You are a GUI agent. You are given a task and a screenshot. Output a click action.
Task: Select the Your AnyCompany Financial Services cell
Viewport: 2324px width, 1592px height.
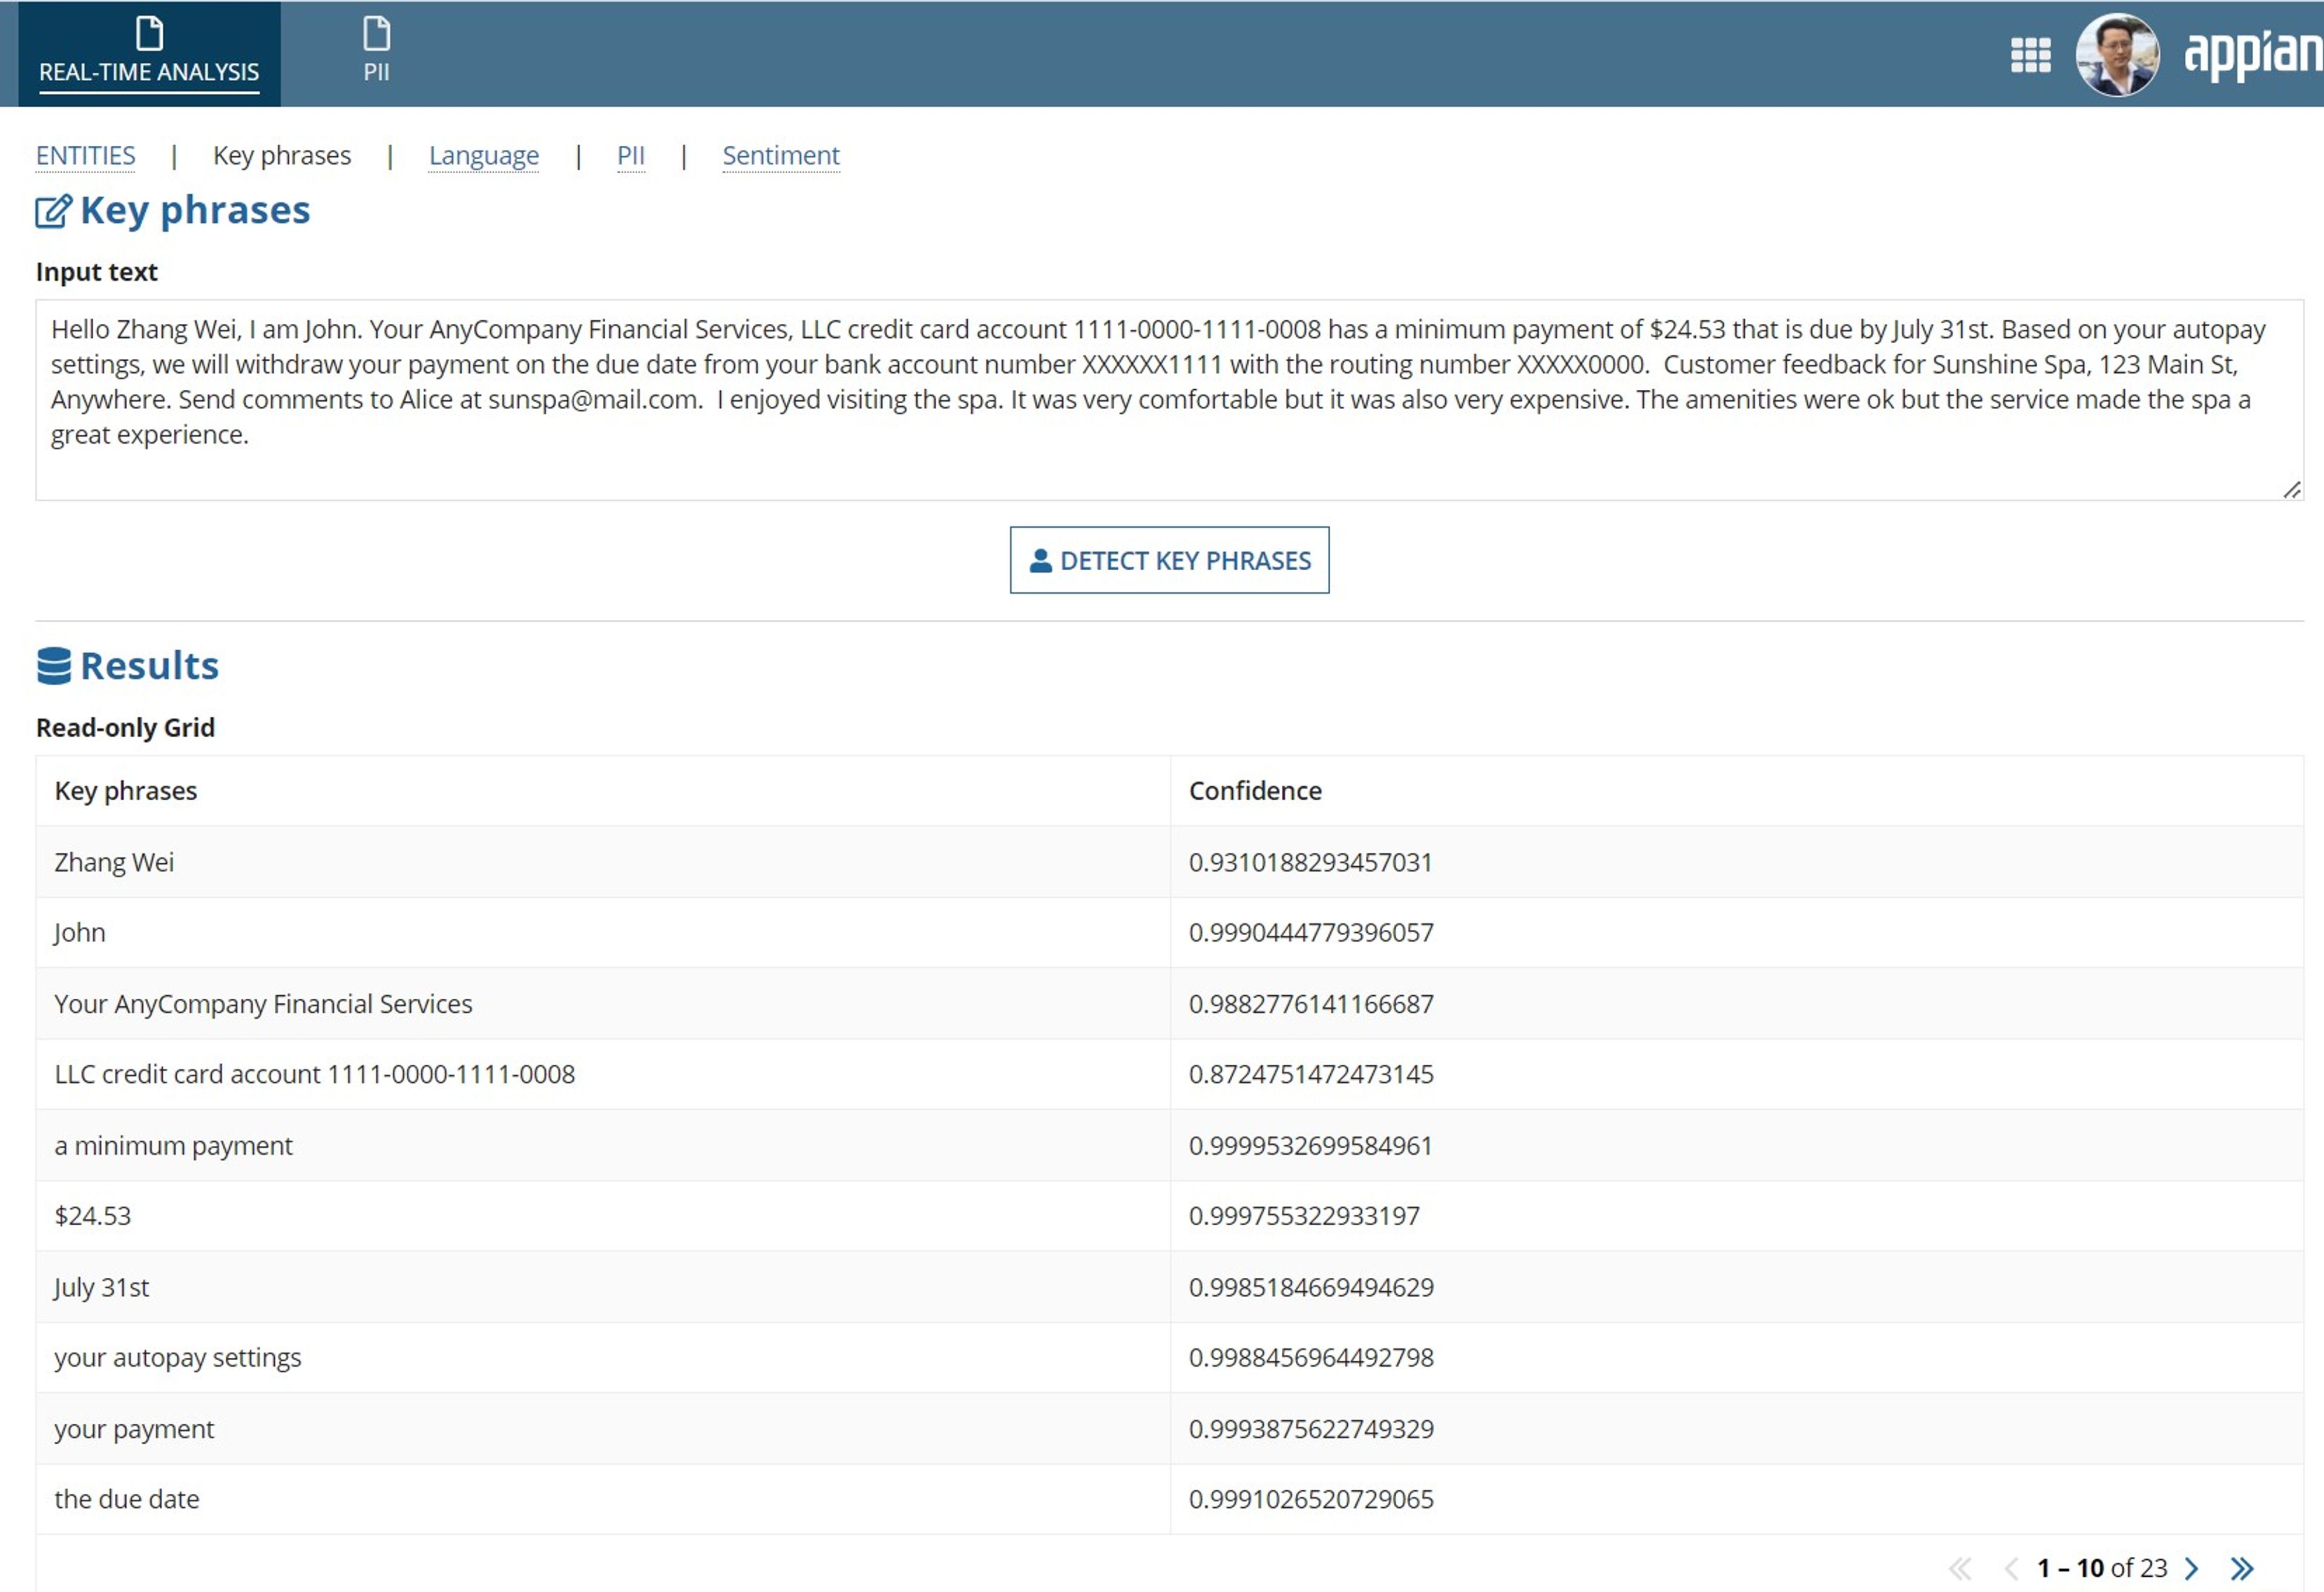tap(603, 1004)
